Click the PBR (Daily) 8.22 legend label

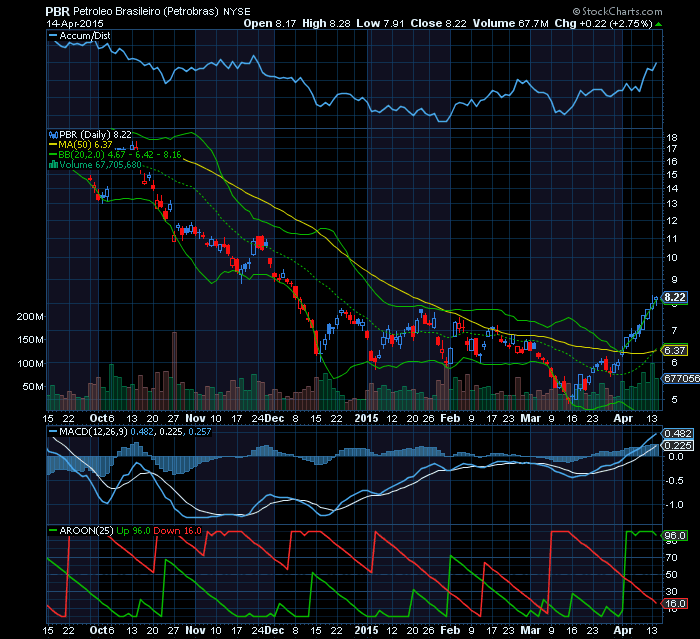[x=95, y=134]
